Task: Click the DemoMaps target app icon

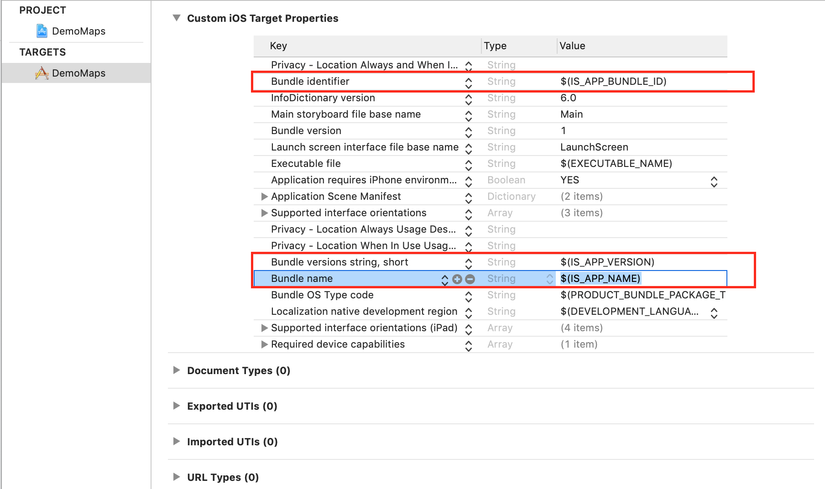Action: [42, 73]
